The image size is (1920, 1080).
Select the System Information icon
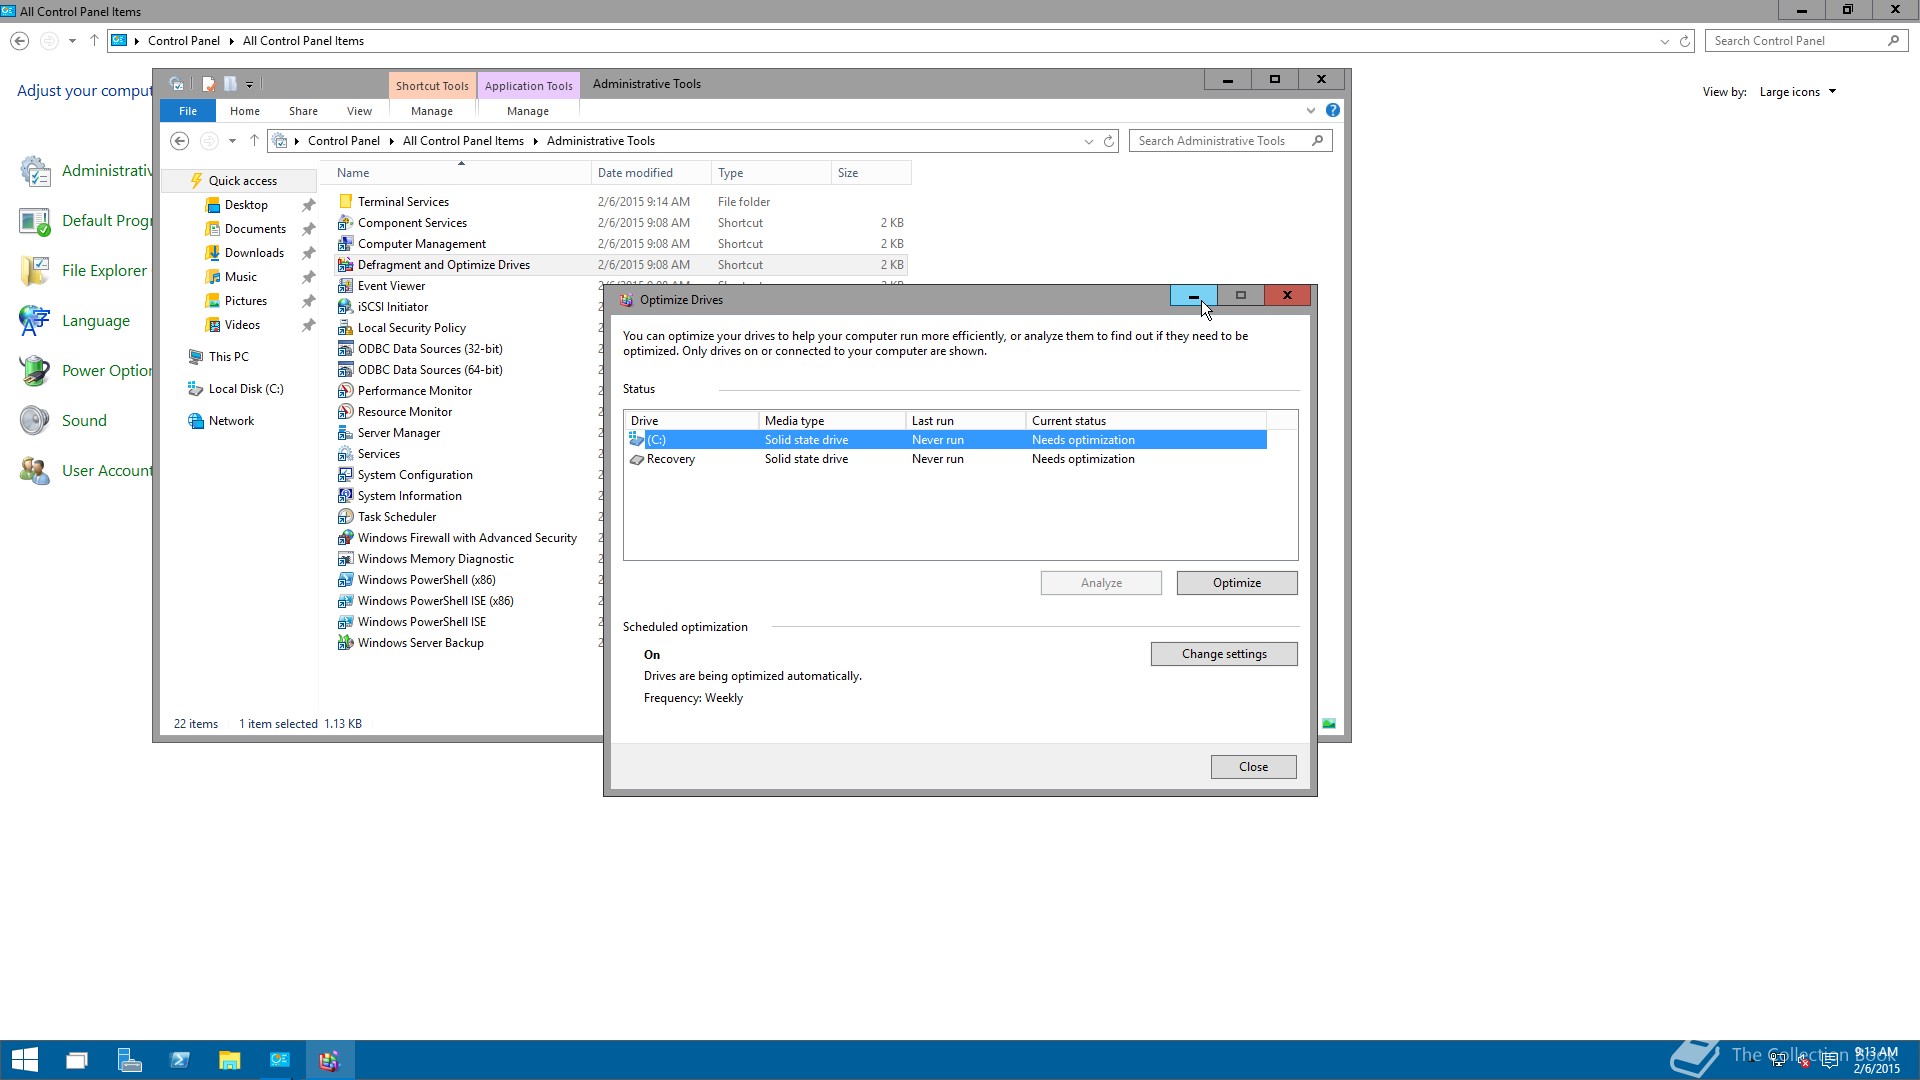345,495
